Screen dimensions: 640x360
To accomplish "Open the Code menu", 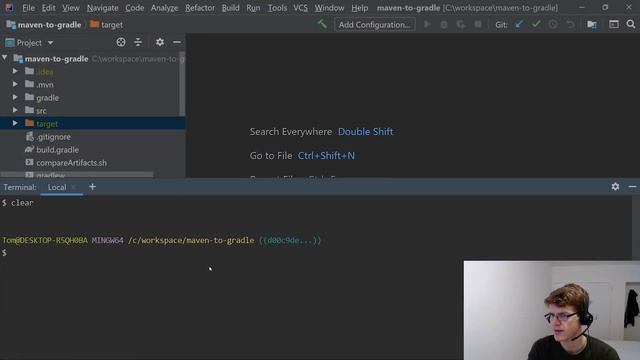I will point(134,8).
